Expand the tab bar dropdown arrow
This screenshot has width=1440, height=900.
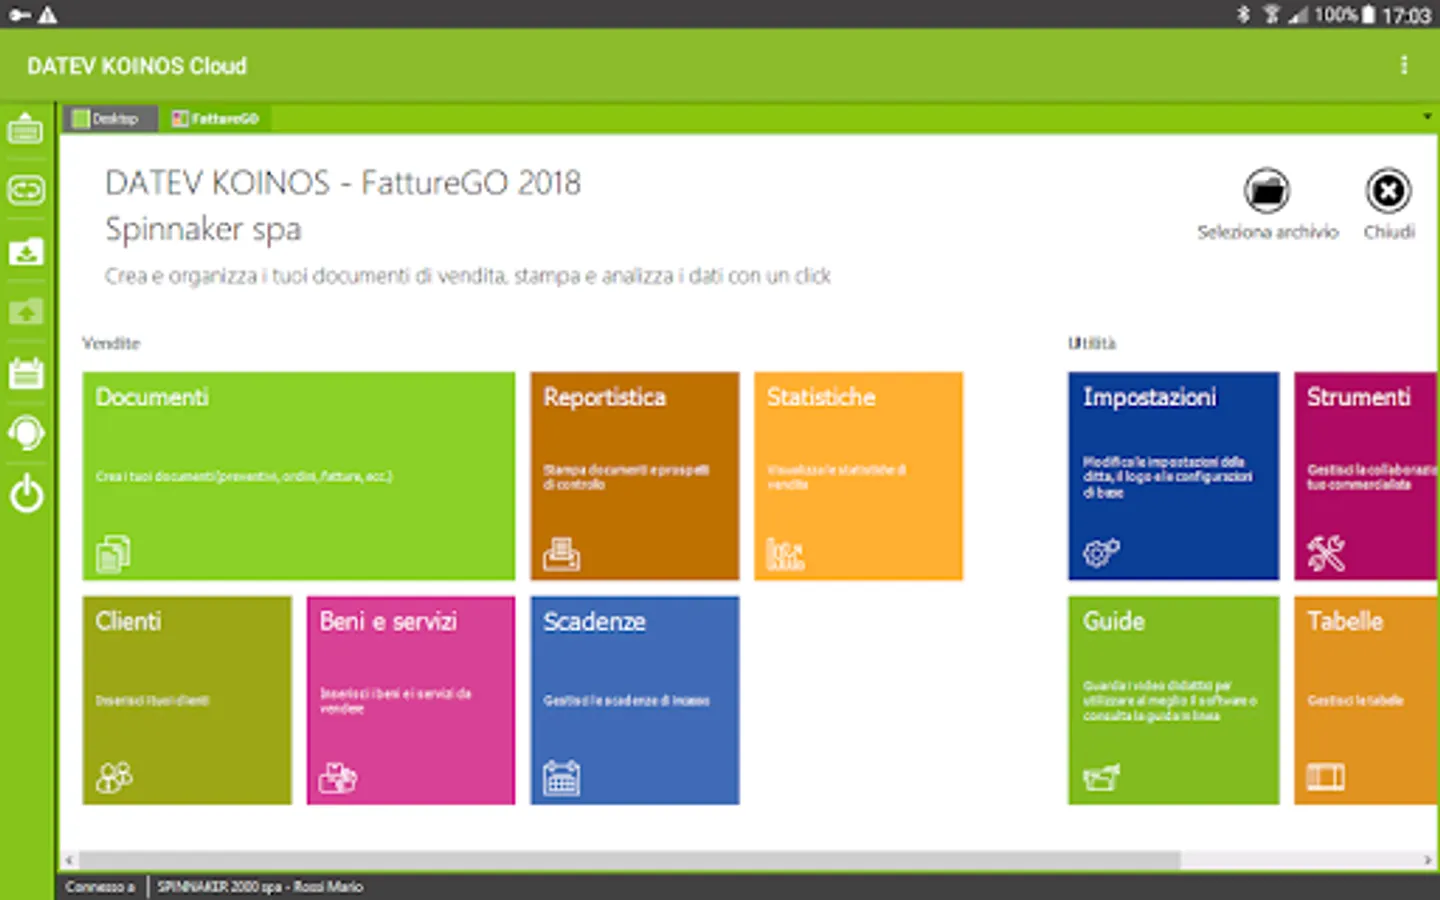[1427, 117]
